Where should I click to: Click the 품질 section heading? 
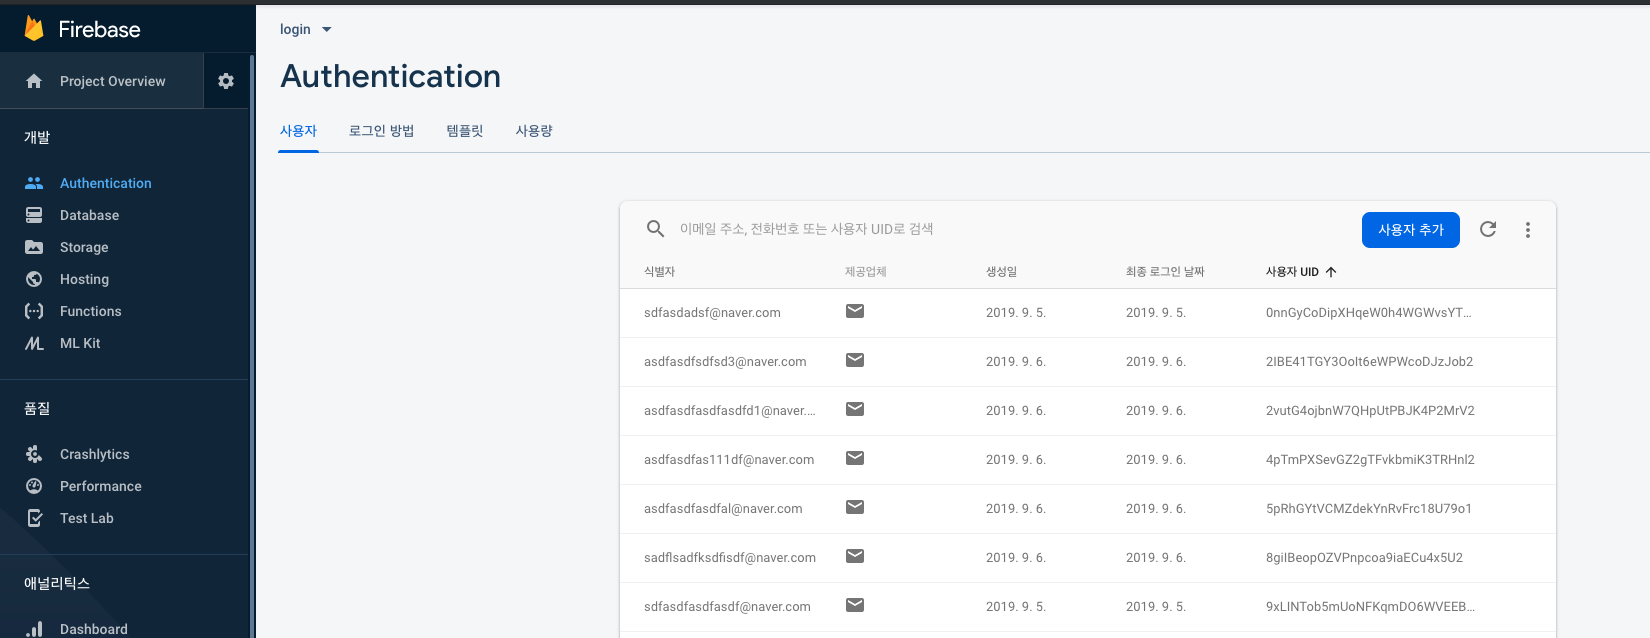[37, 408]
